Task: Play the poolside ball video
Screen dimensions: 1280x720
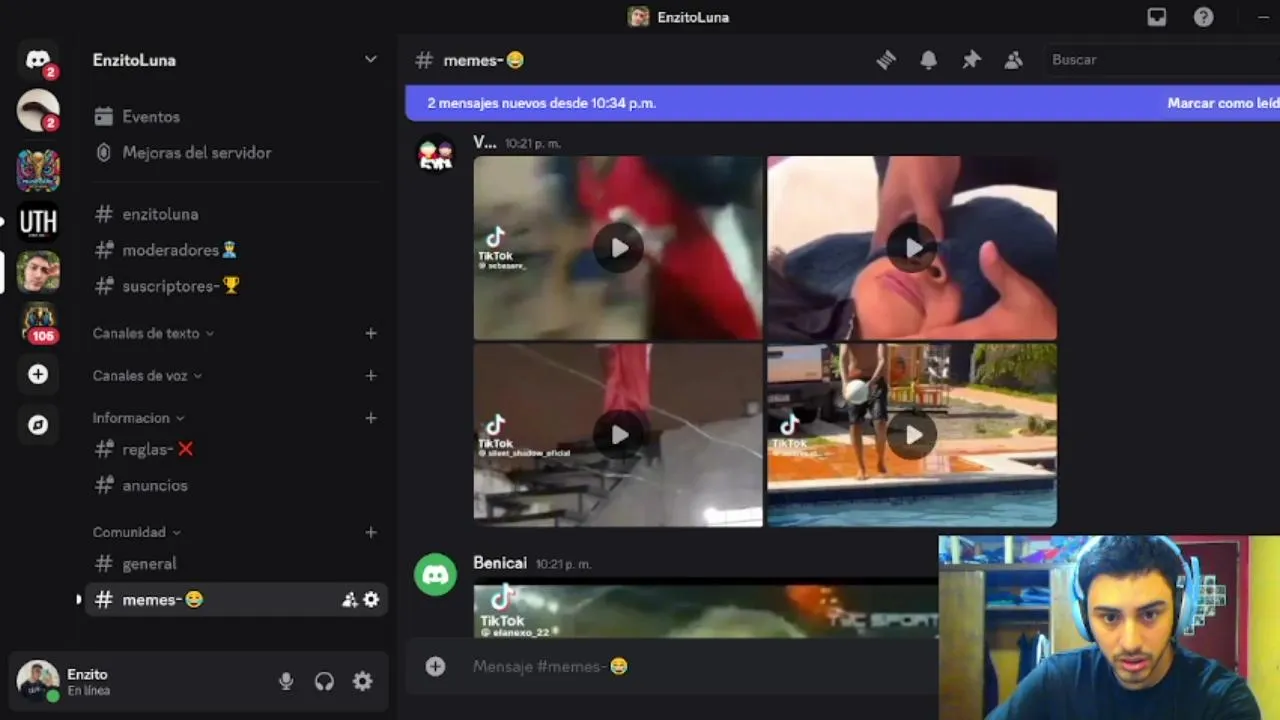Action: [x=912, y=435]
